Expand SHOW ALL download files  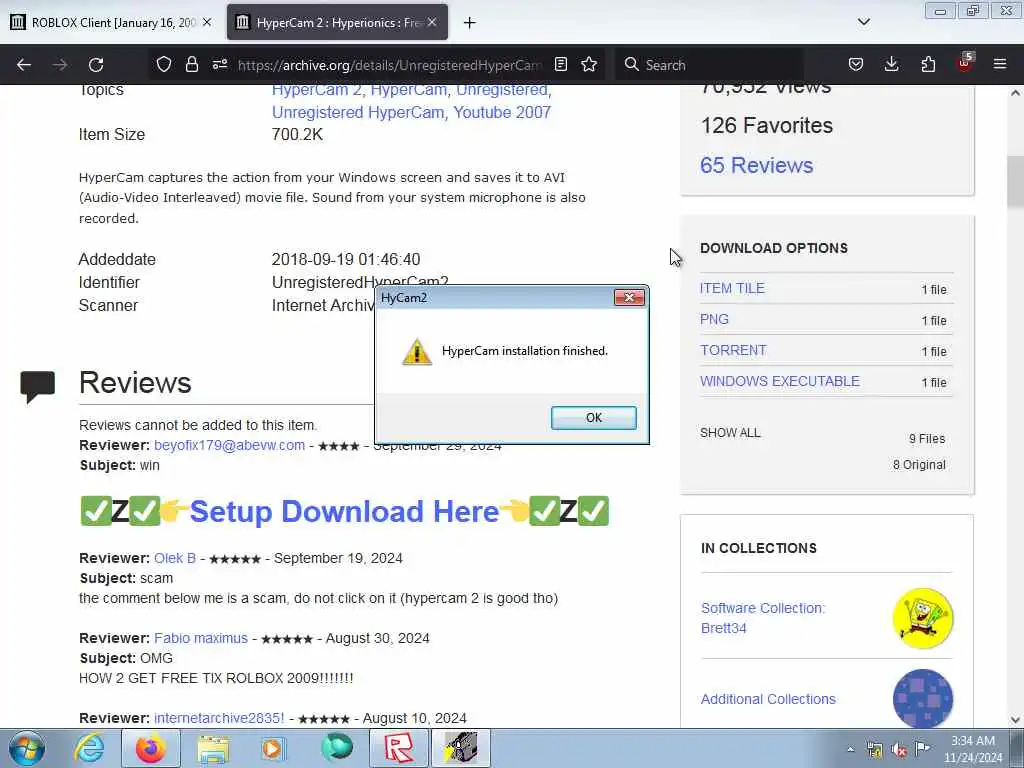tap(730, 433)
